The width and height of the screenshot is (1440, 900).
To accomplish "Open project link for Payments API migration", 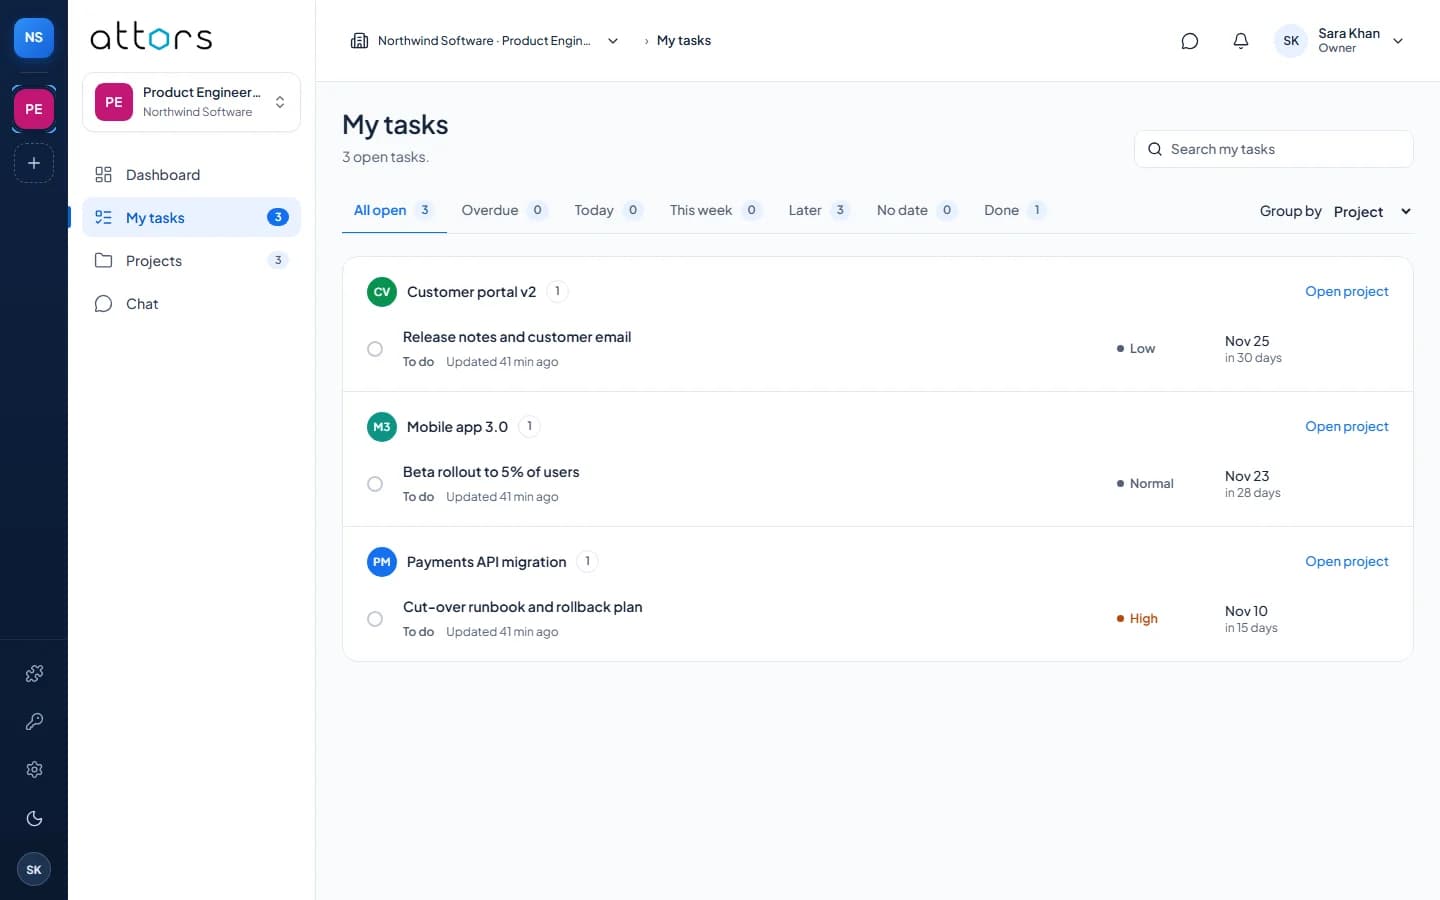I will click(1346, 562).
